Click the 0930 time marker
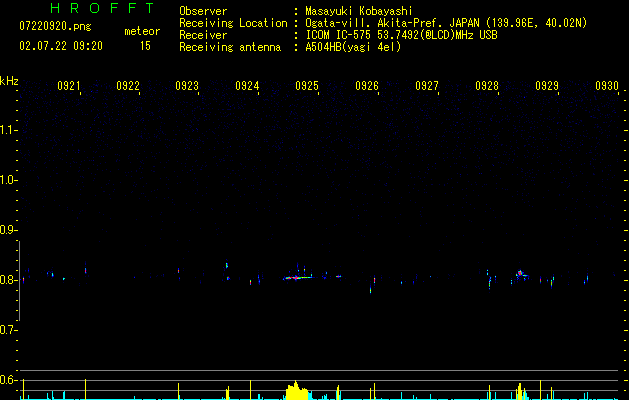The image size is (629, 400). pos(607,86)
